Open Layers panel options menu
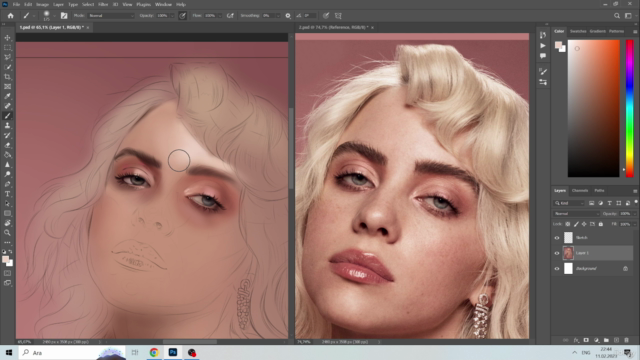 (635, 191)
